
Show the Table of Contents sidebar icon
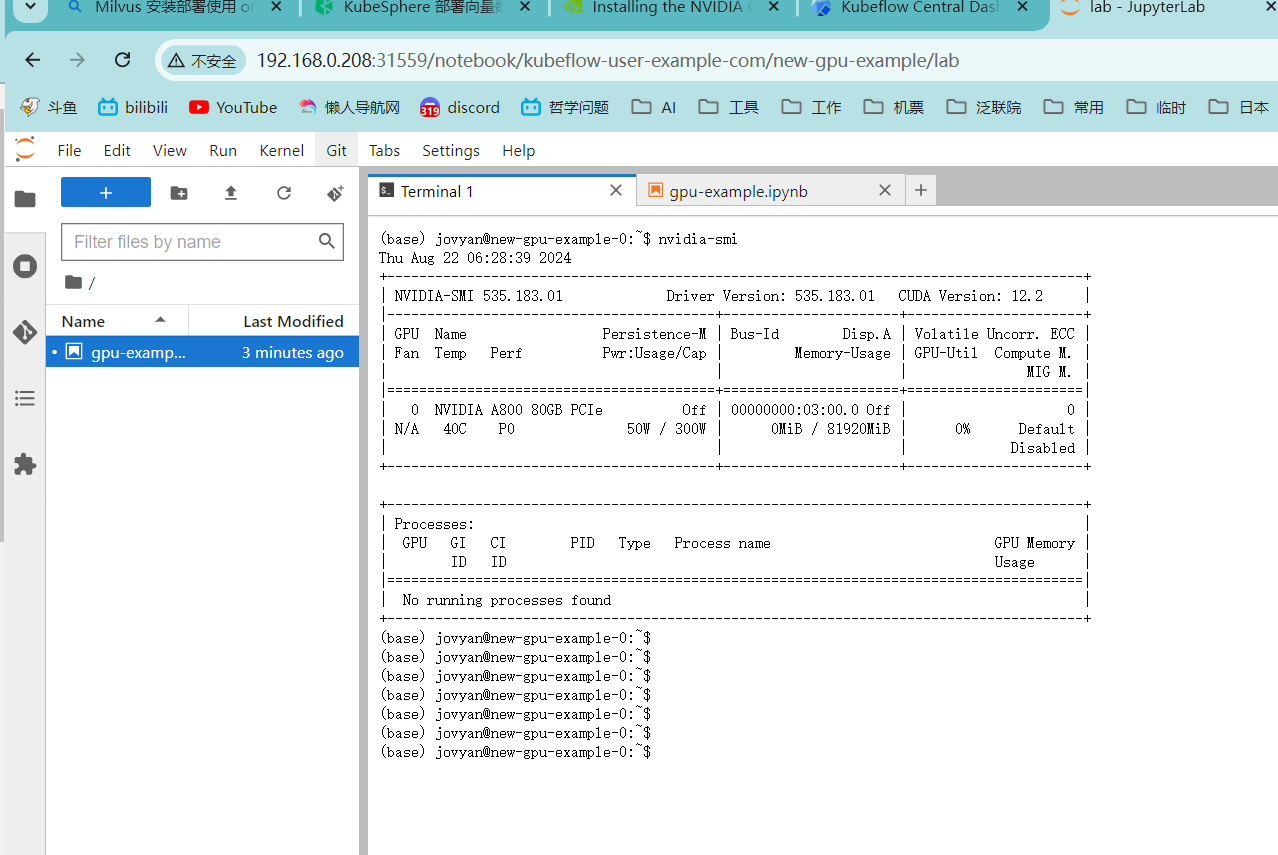(25, 398)
